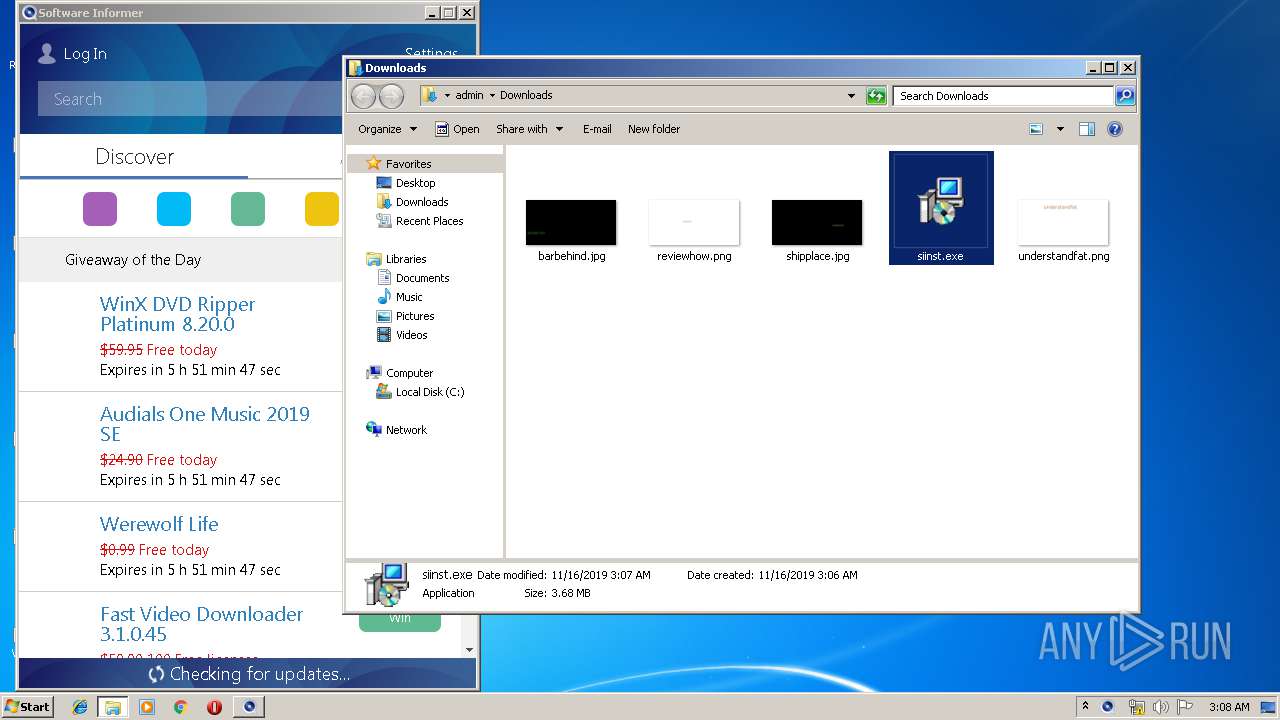The height and width of the screenshot is (720, 1280).
Task: Toggle the preview pane icon
Action: click(1087, 129)
